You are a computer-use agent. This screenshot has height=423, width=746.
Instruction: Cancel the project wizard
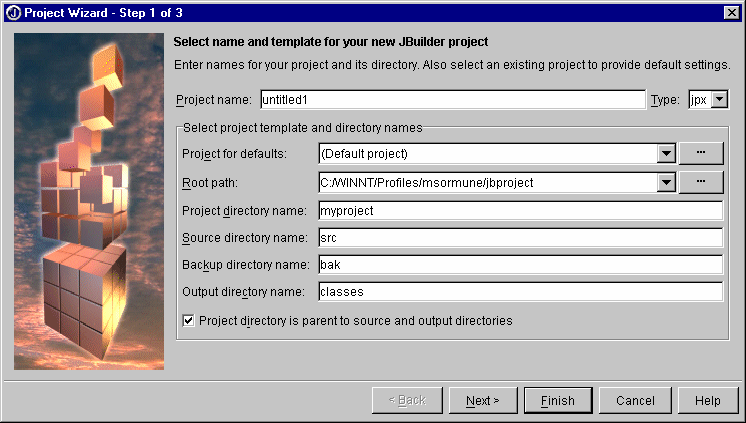click(635, 401)
